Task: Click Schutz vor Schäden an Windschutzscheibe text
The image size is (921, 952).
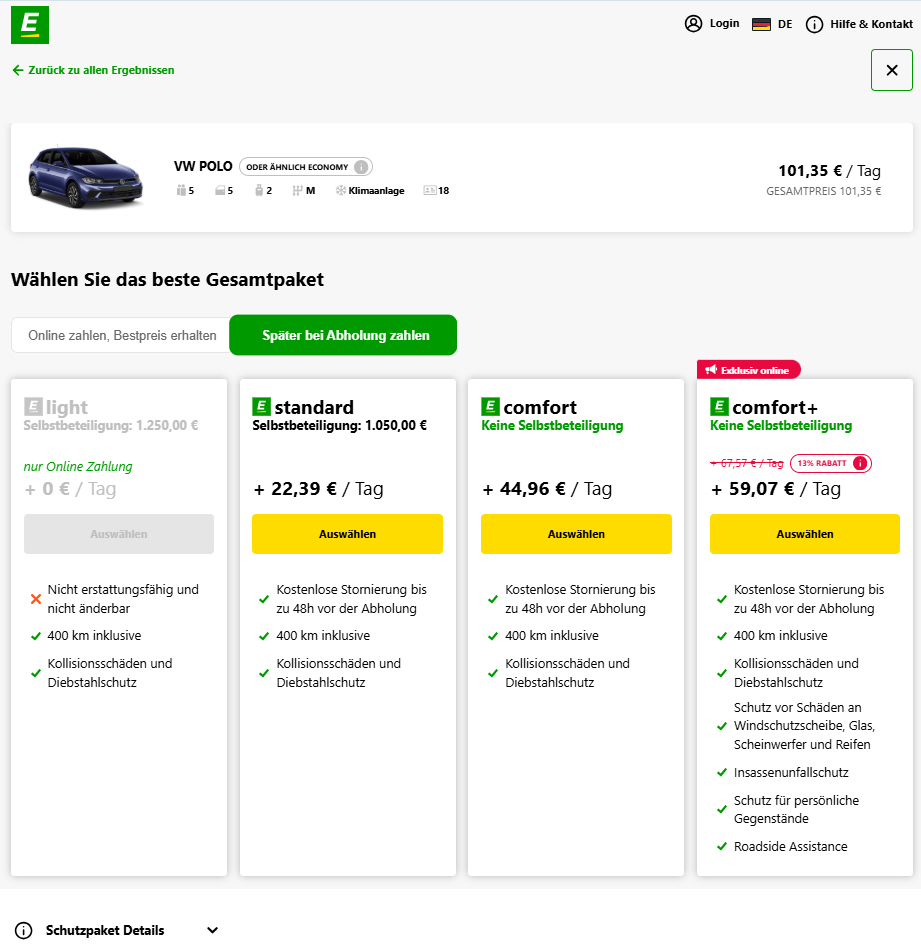Action: (804, 726)
